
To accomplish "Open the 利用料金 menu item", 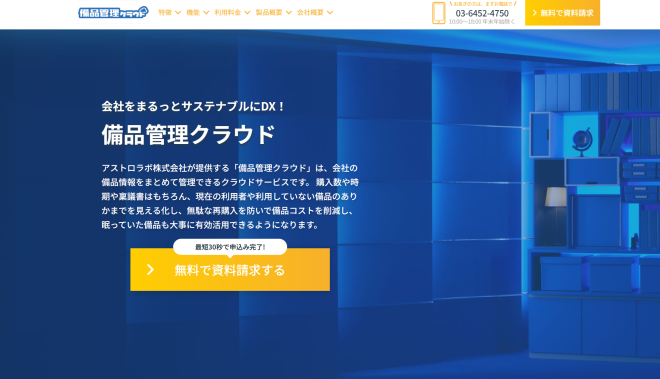I will (x=227, y=13).
